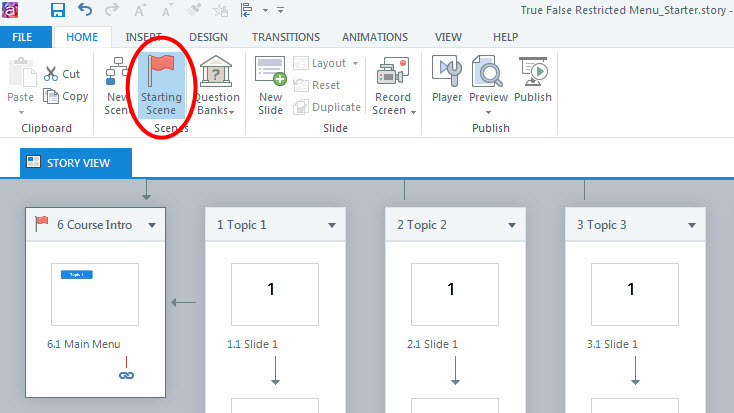Click the decrease font size icon

pyautogui.click(x=167, y=10)
